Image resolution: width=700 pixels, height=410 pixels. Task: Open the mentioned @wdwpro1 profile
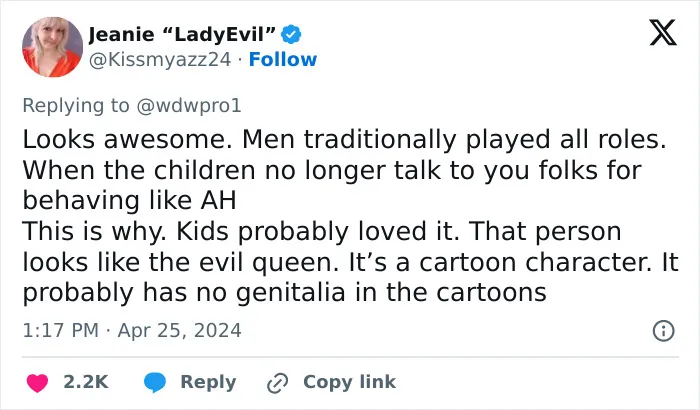(x=188, y=106)
